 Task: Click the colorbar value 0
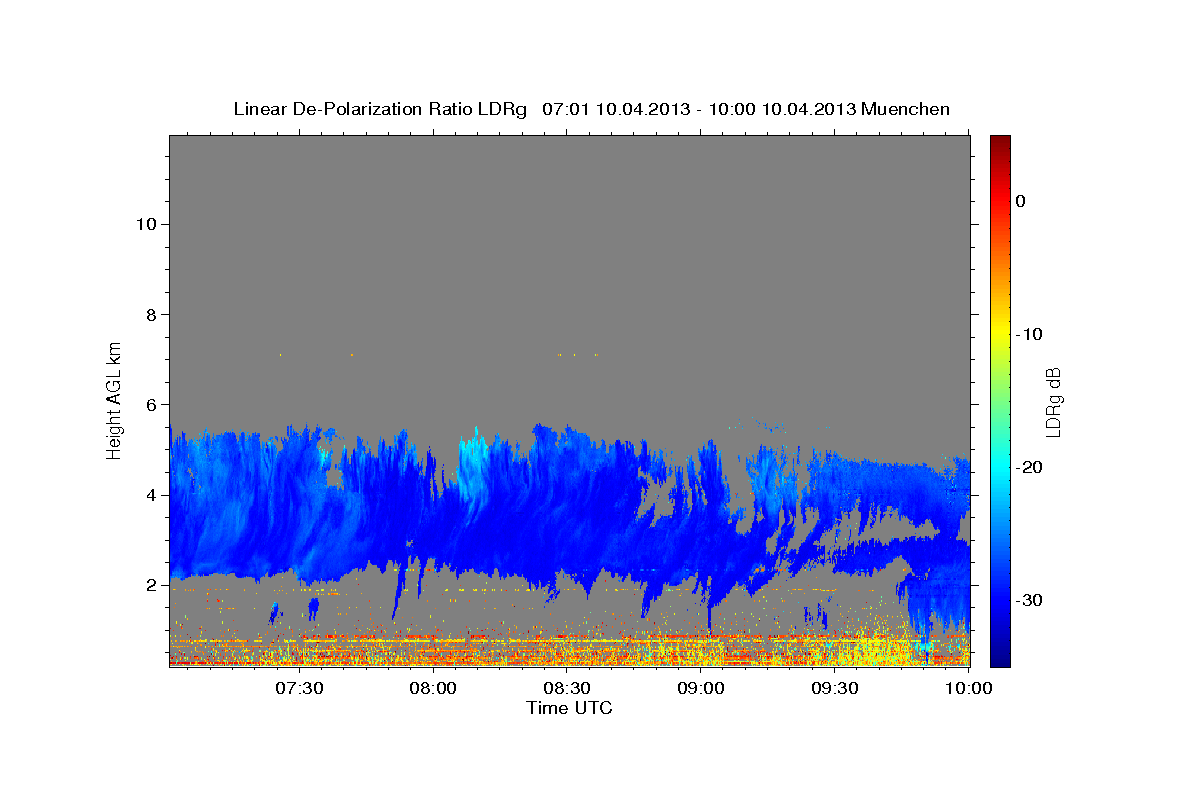tap(1021, 201)
